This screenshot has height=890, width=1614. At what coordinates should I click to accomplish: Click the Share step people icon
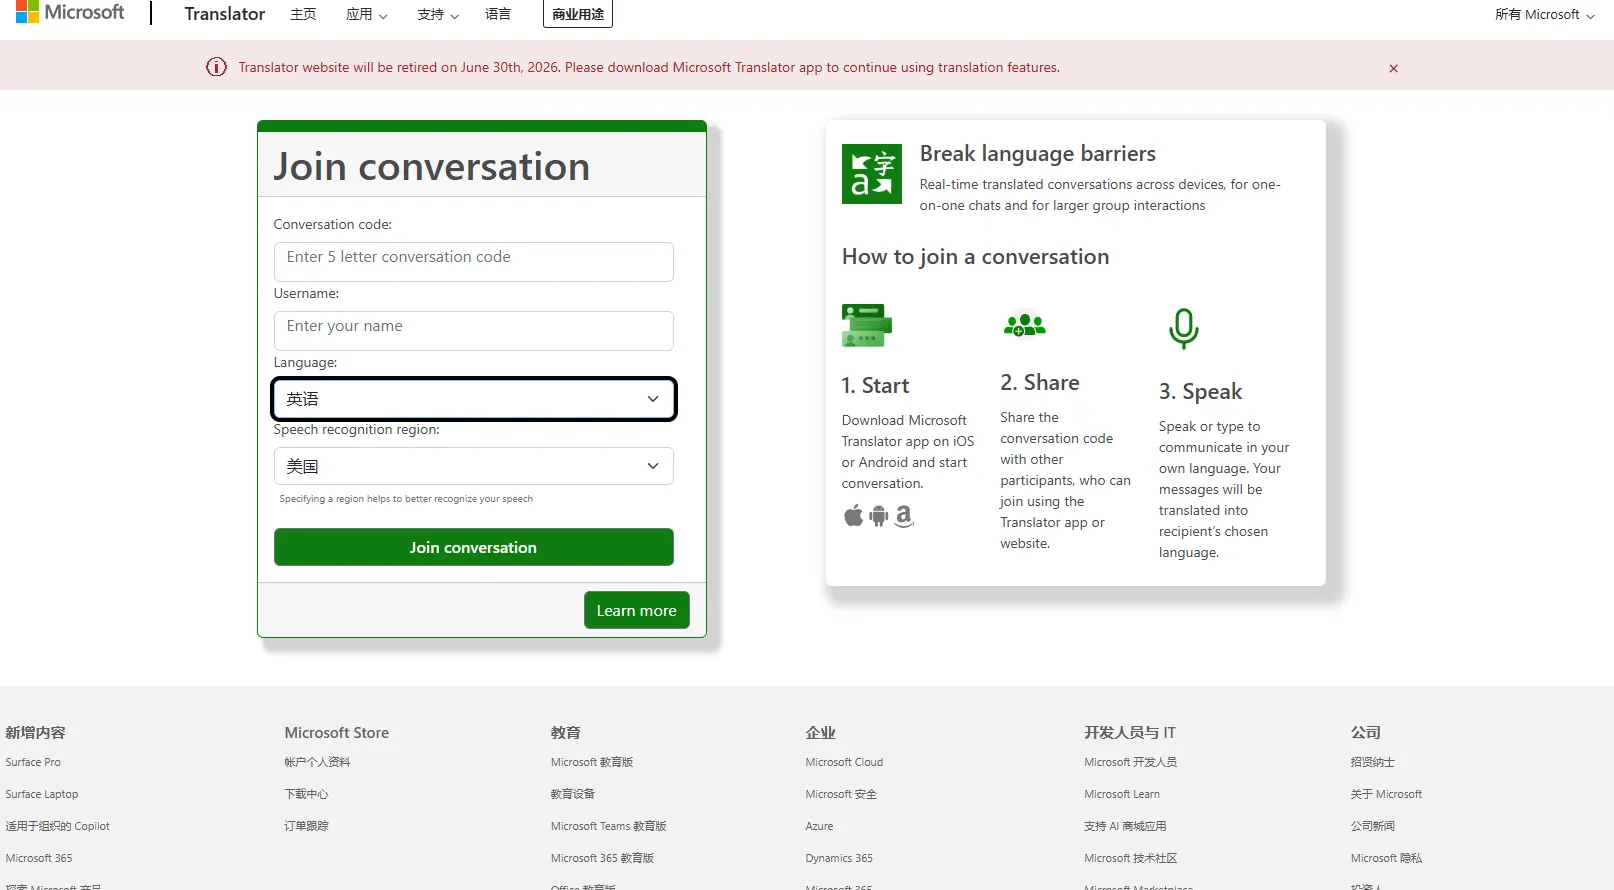point(1024,325)
